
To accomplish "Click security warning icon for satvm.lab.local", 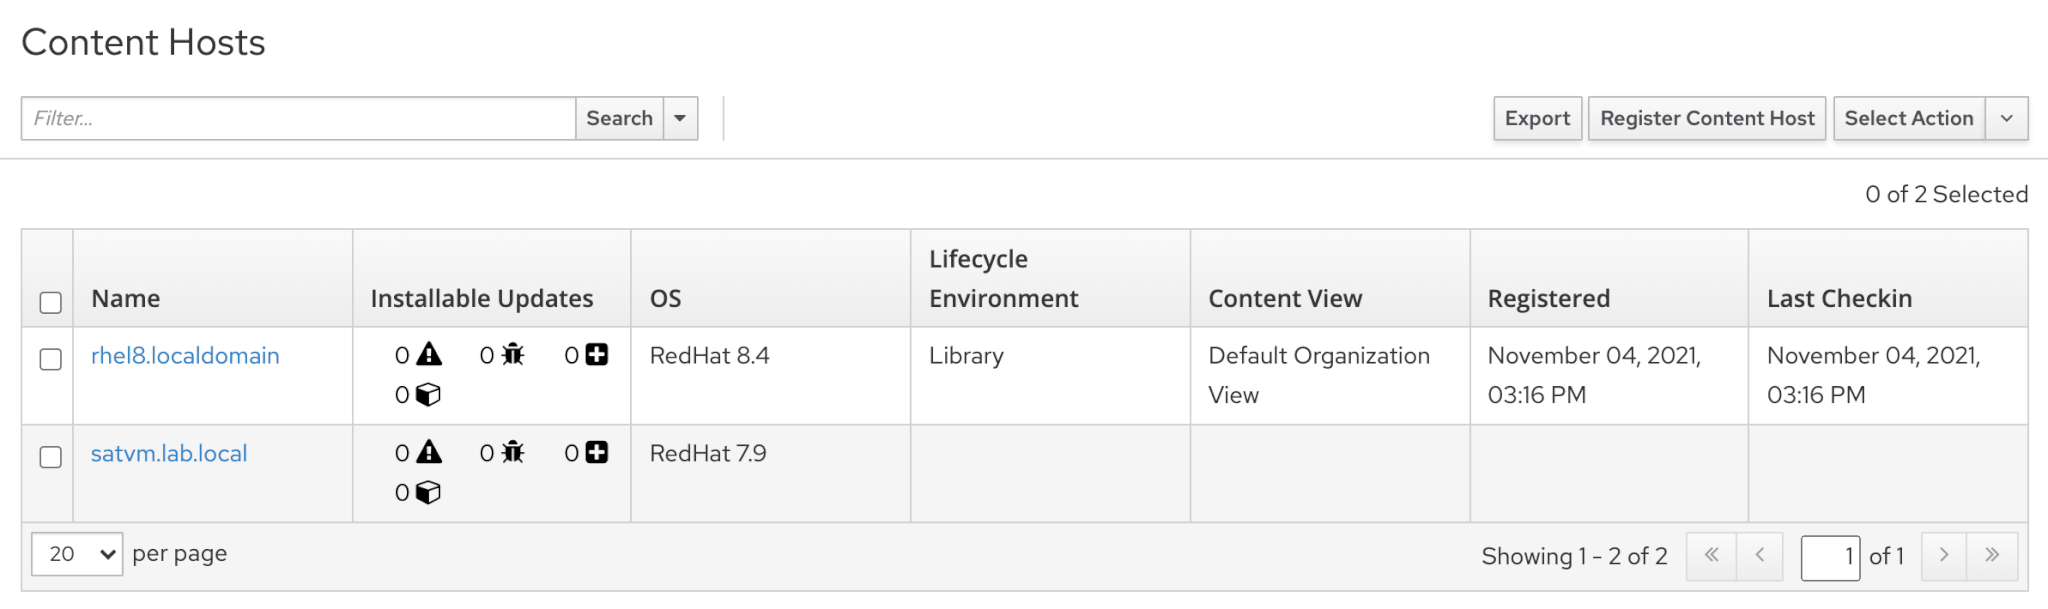I will coord(429,453).
